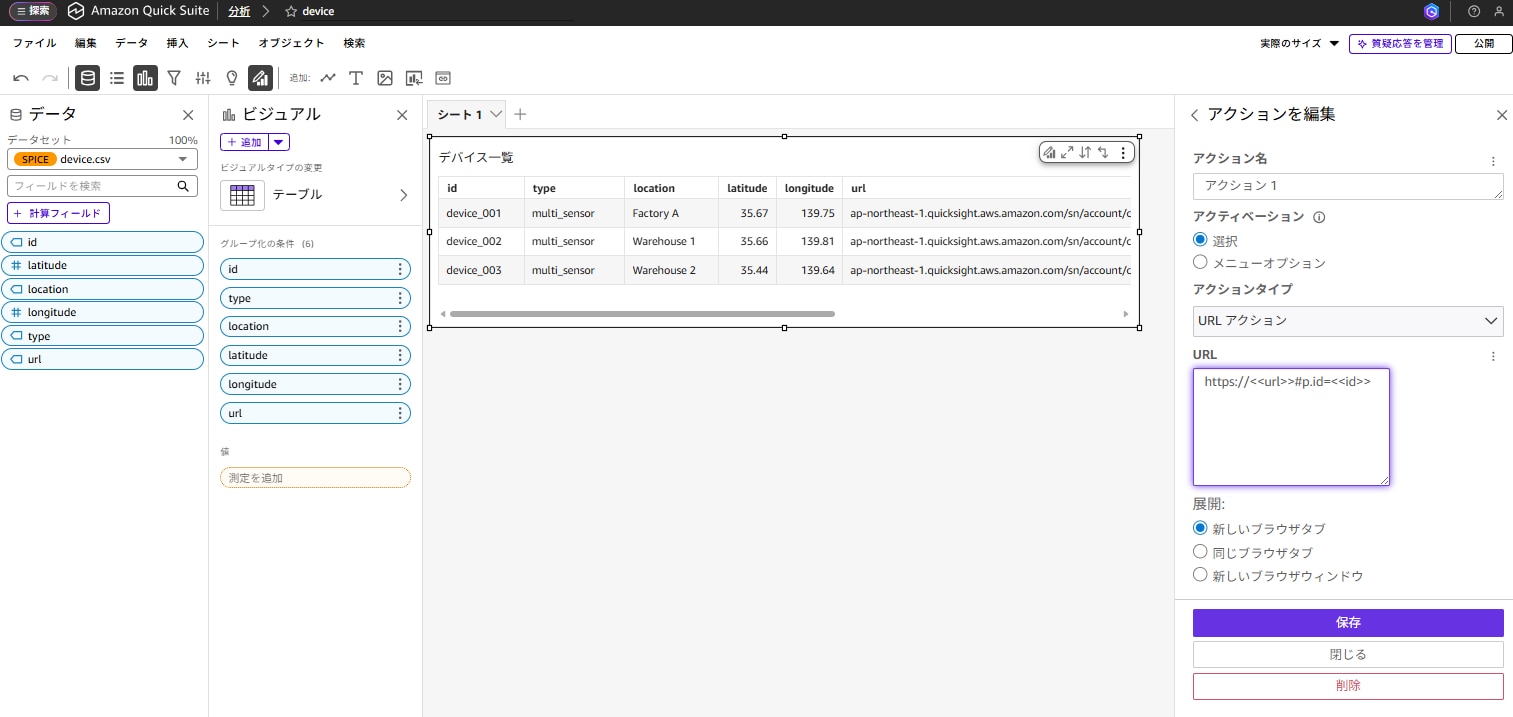Open the URL アクション type dropdown

coord(1347,321)
